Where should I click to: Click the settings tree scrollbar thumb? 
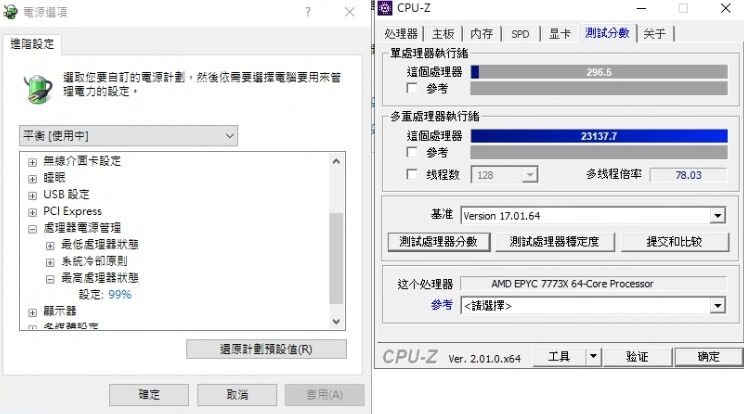[336, 258]
